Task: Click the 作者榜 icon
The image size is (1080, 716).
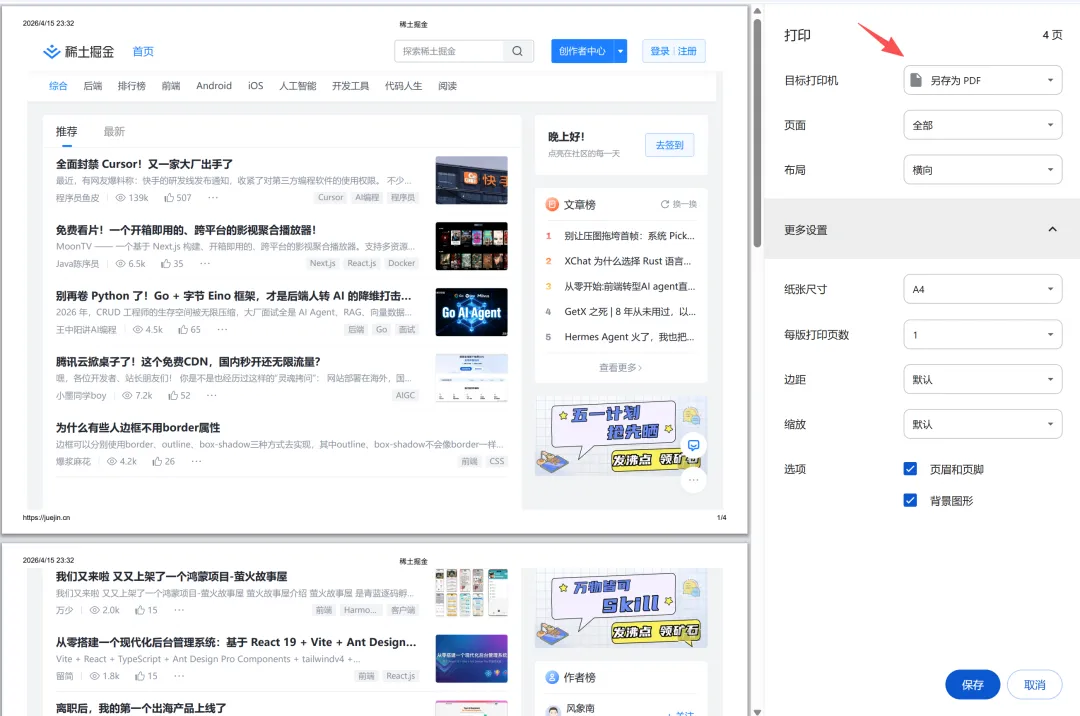Action: click(x=552, y=677)
